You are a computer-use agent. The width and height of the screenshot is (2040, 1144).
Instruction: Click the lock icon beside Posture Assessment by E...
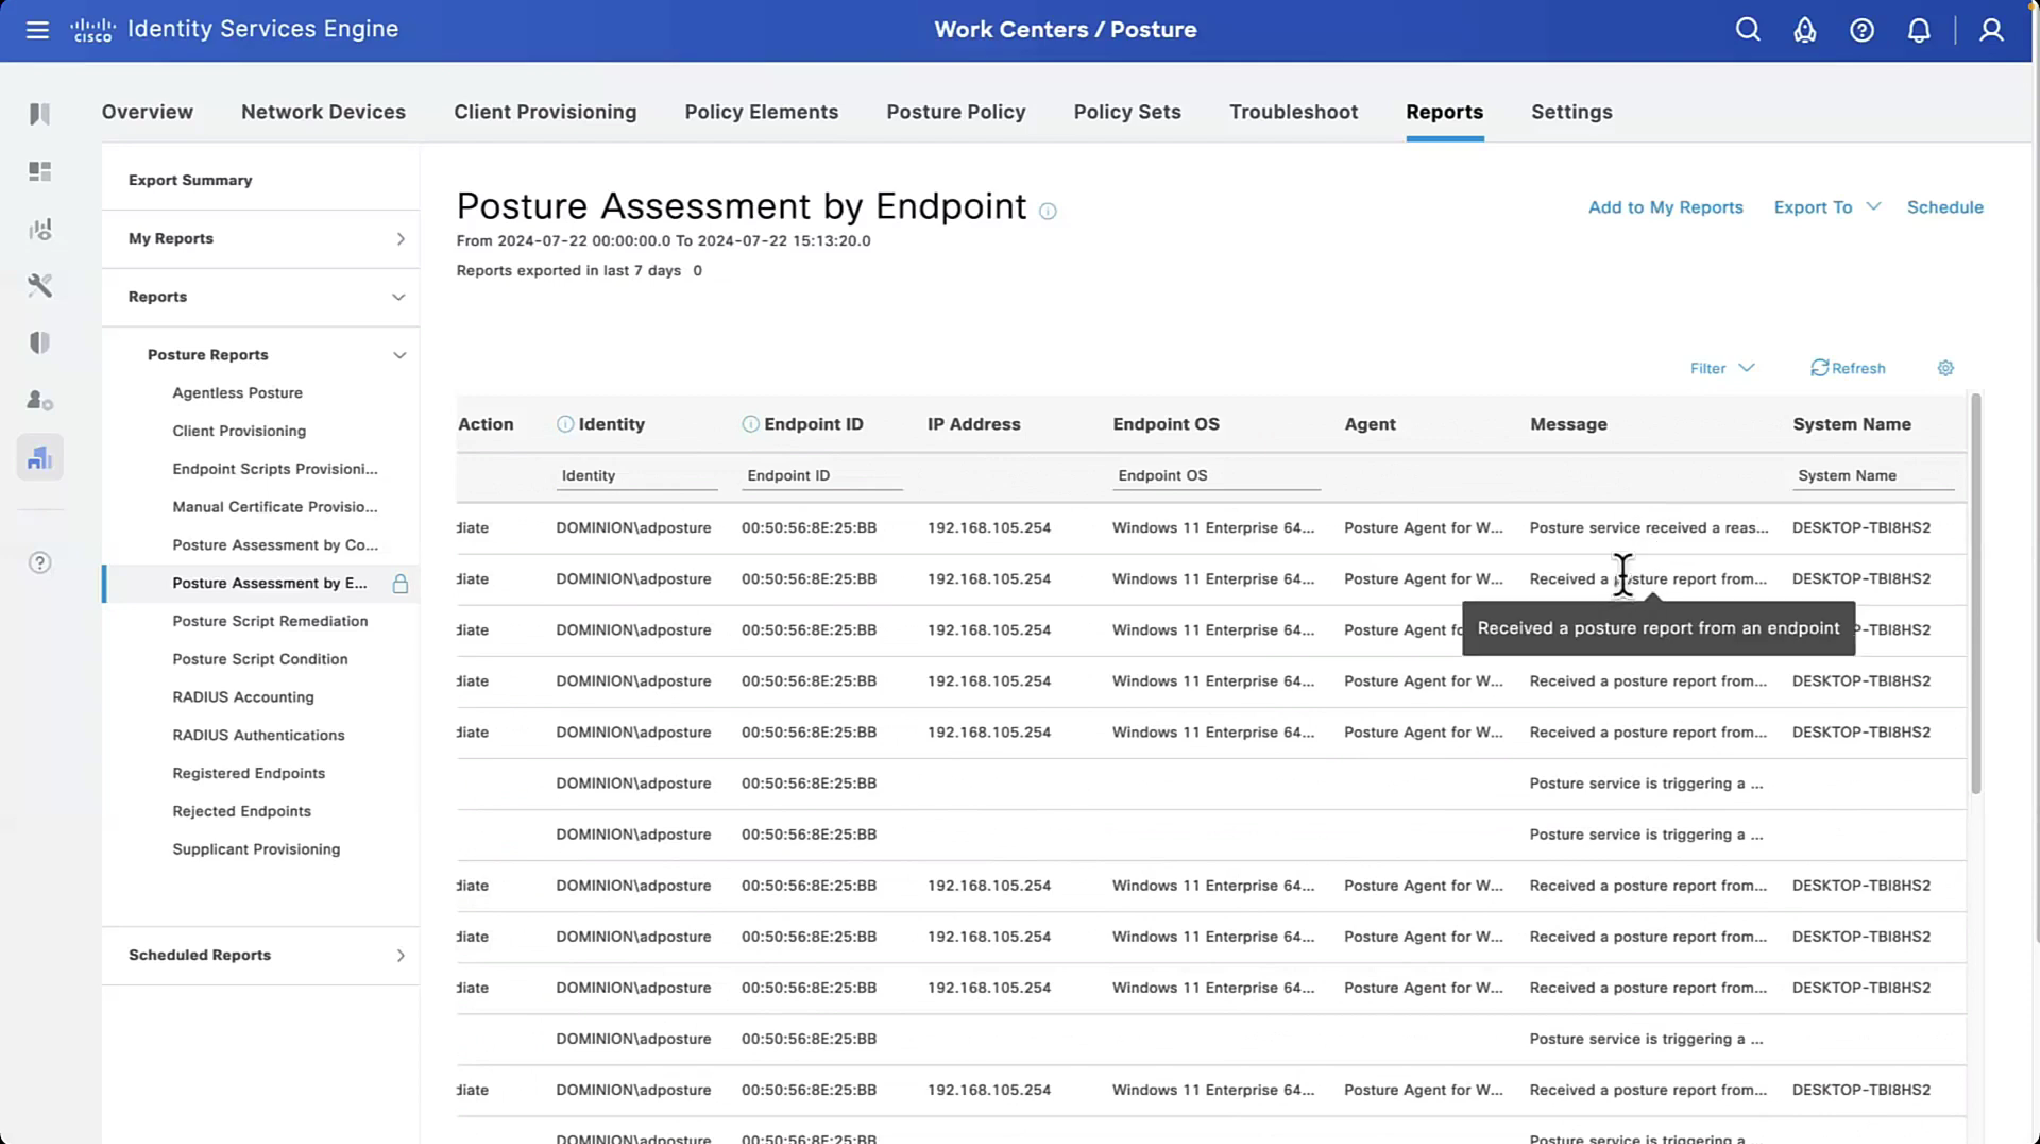400,583
